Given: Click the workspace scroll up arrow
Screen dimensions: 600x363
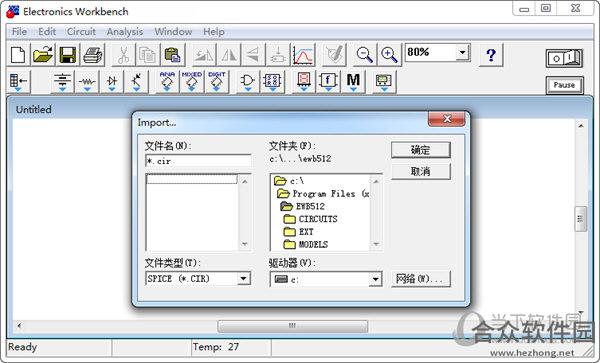Looking at the screenshot, I should click(x=580, y=125).
